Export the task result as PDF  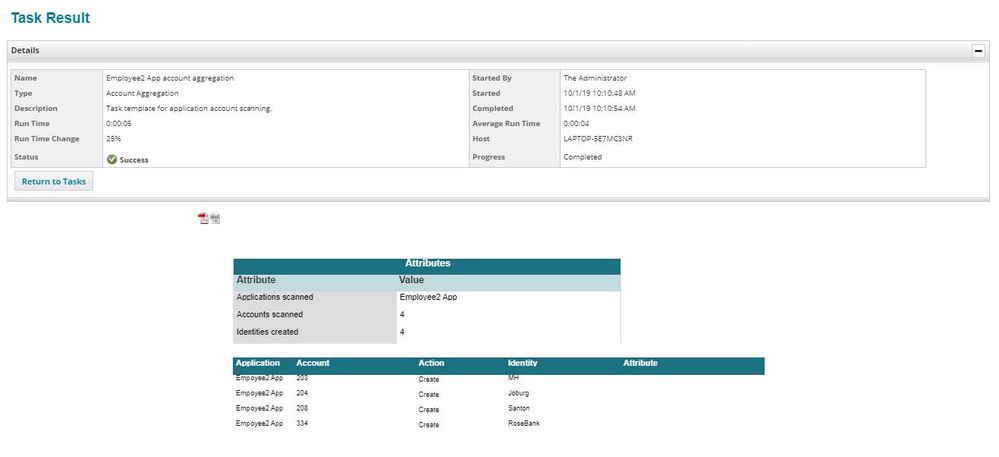coord(203,219)
